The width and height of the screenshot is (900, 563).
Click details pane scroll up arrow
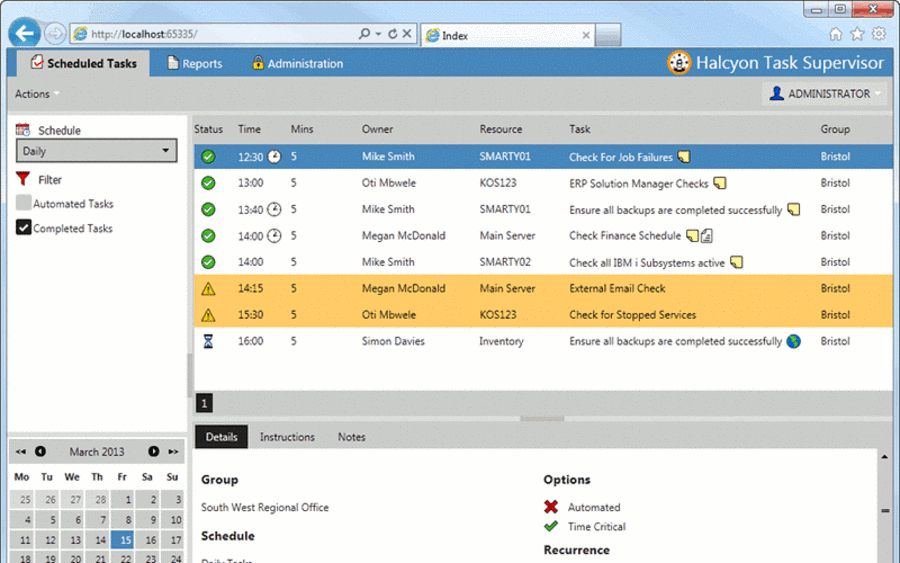[884, 457]
